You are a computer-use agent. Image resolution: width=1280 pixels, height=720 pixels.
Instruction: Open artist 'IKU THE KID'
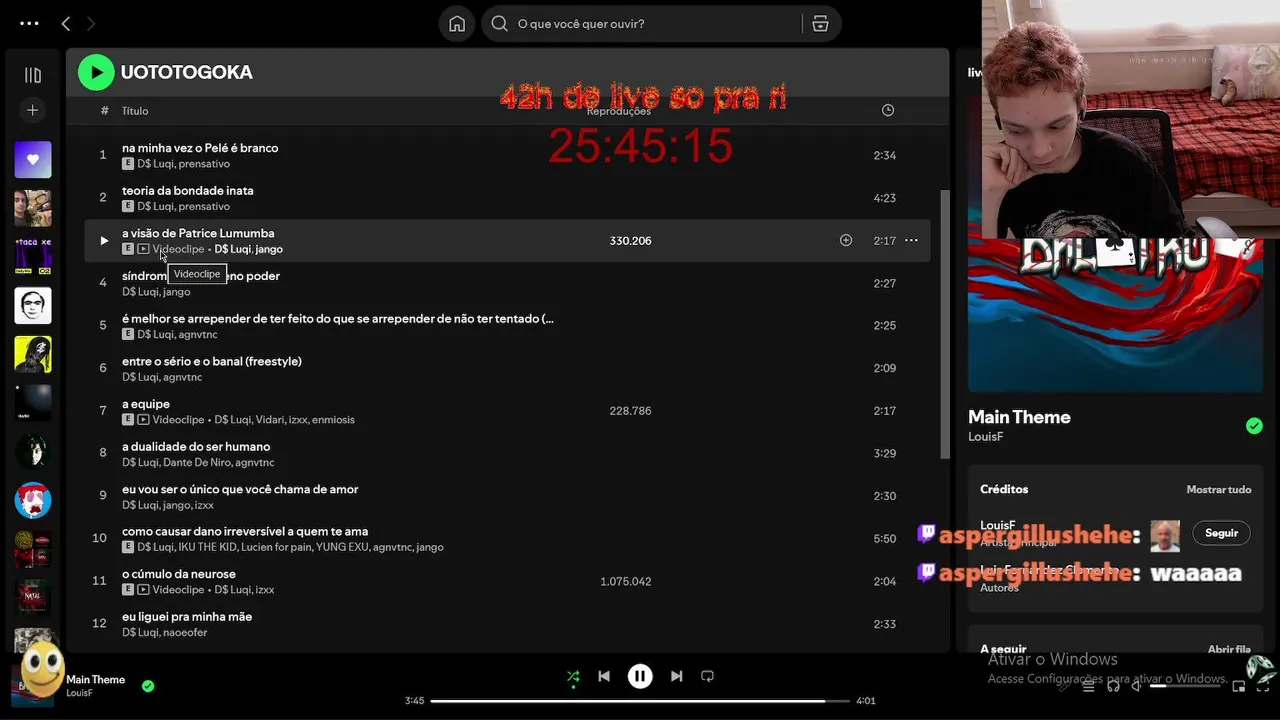[209, 548]
